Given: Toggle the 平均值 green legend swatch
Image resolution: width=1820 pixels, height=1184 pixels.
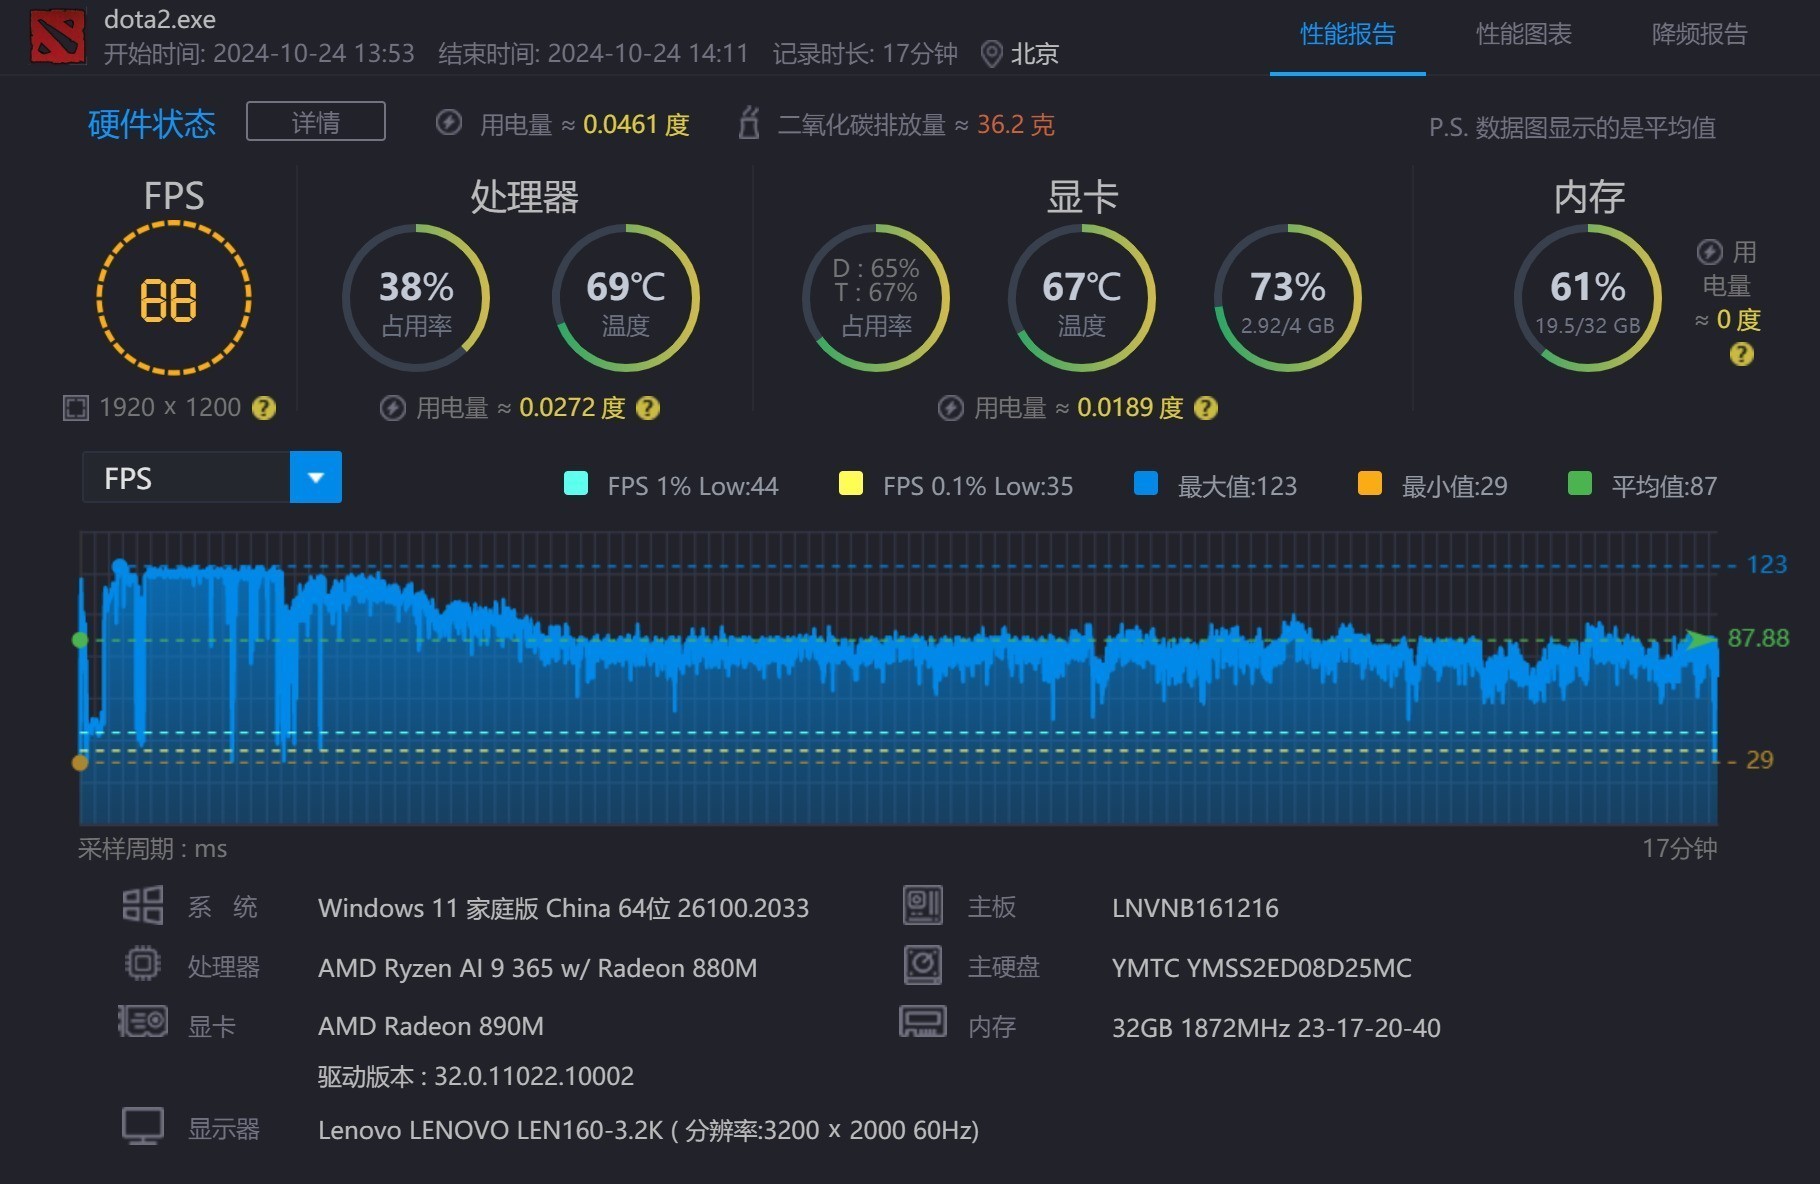Looking at the screenshot, I should [x=1580, y=484].
